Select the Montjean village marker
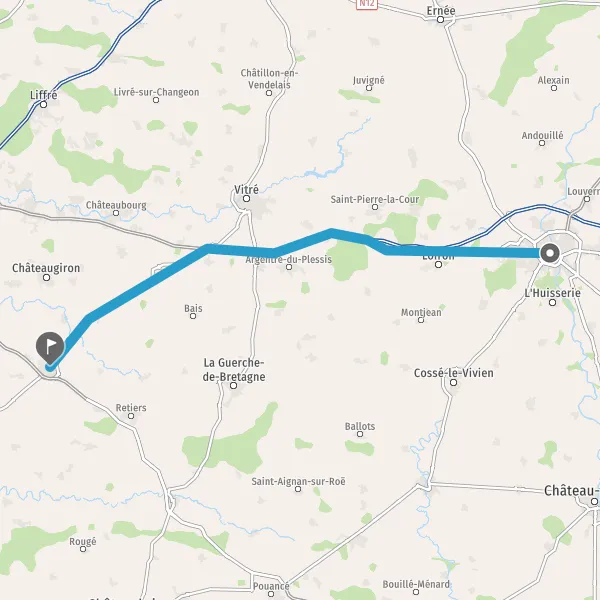The width and height of the screenshot is (600, 600). click(x=421, y=320)
